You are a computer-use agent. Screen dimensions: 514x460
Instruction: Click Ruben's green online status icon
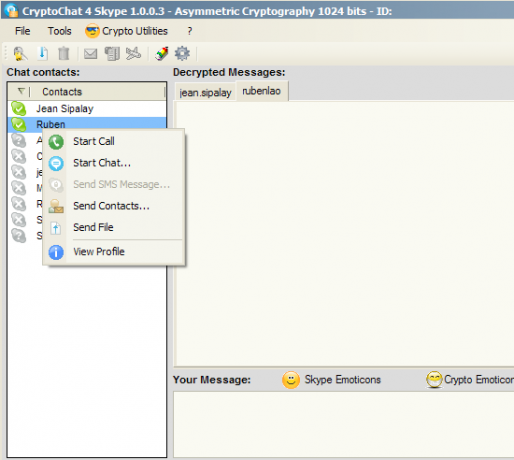click(x=19, y=125)
